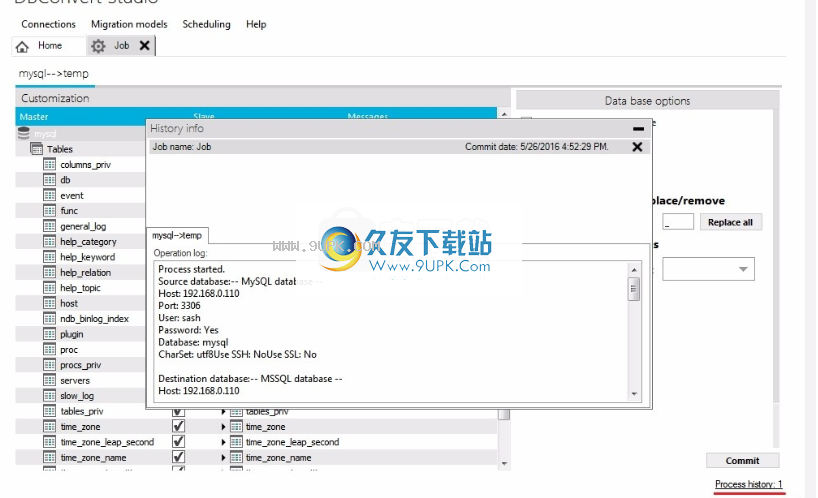Click the help_topic table icon
The image size is (818, 498).
[50, 287]
